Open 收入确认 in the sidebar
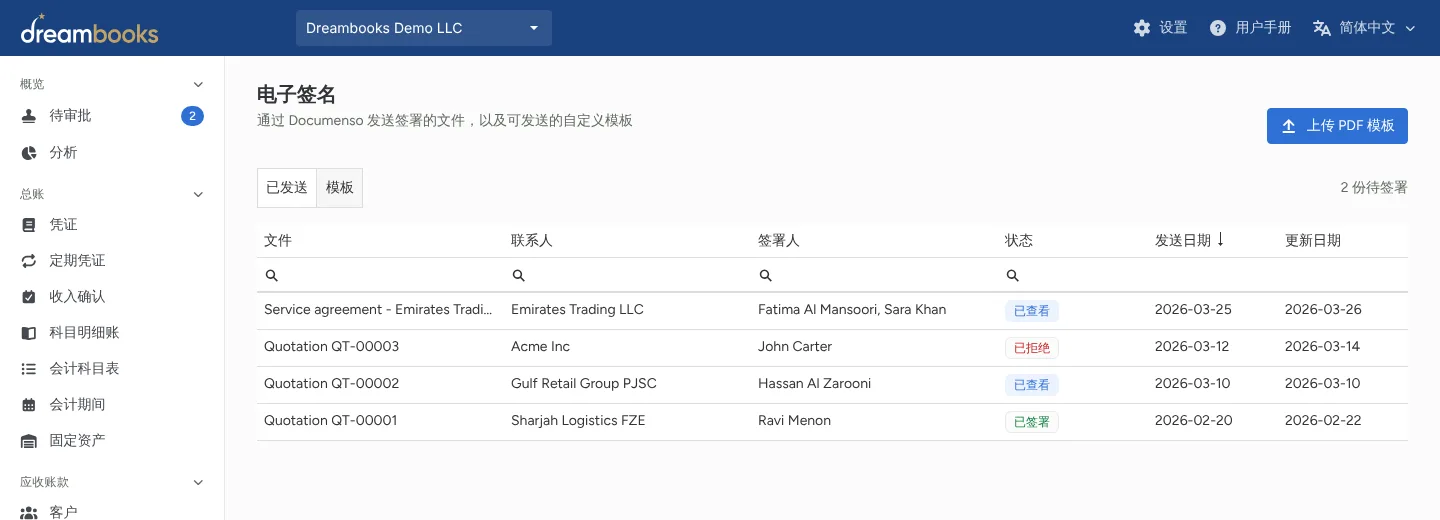The image size is (1440, 520). pos(112,297)
